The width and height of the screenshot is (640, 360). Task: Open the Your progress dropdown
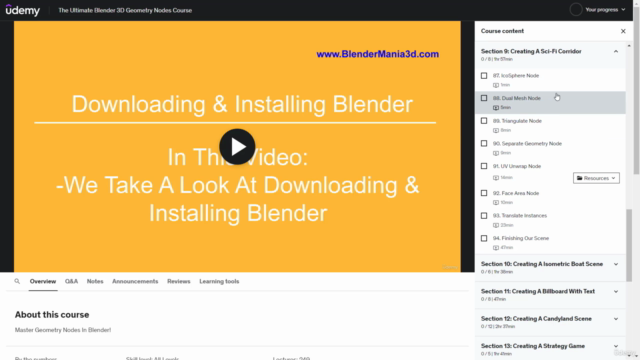[x=605, y=9]
